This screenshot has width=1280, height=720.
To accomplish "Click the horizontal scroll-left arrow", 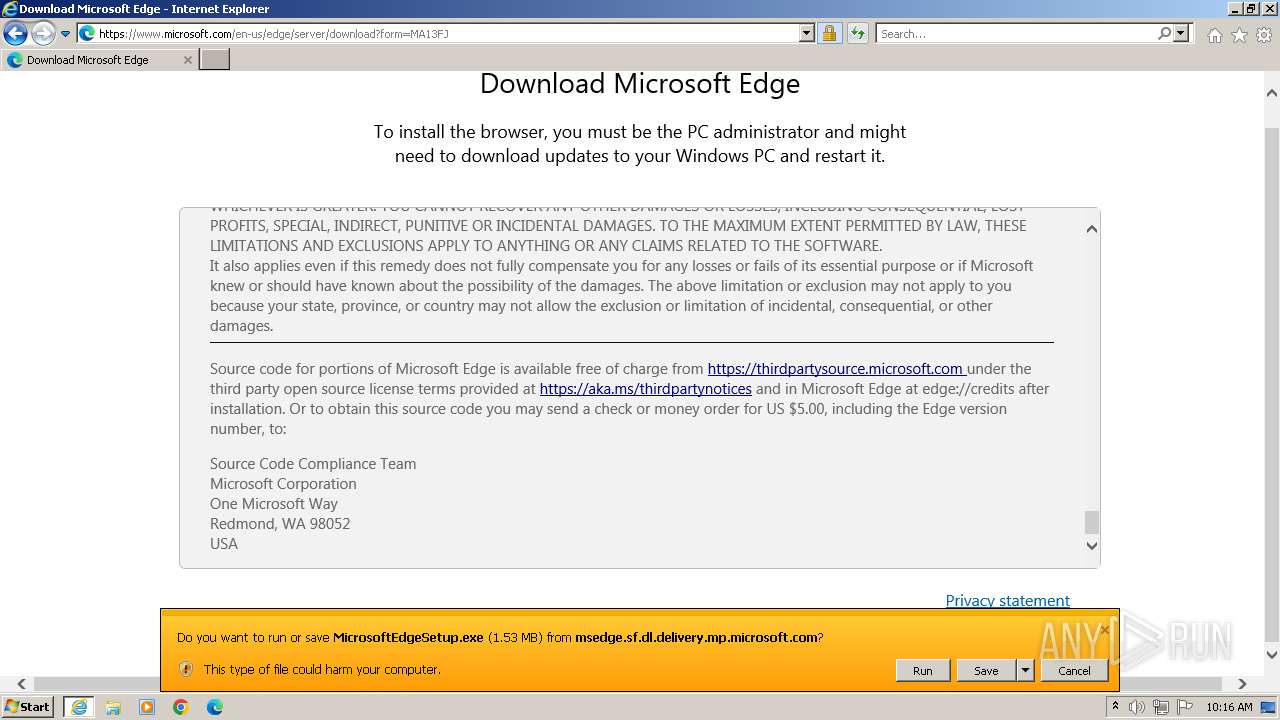I will pos(22,684).
